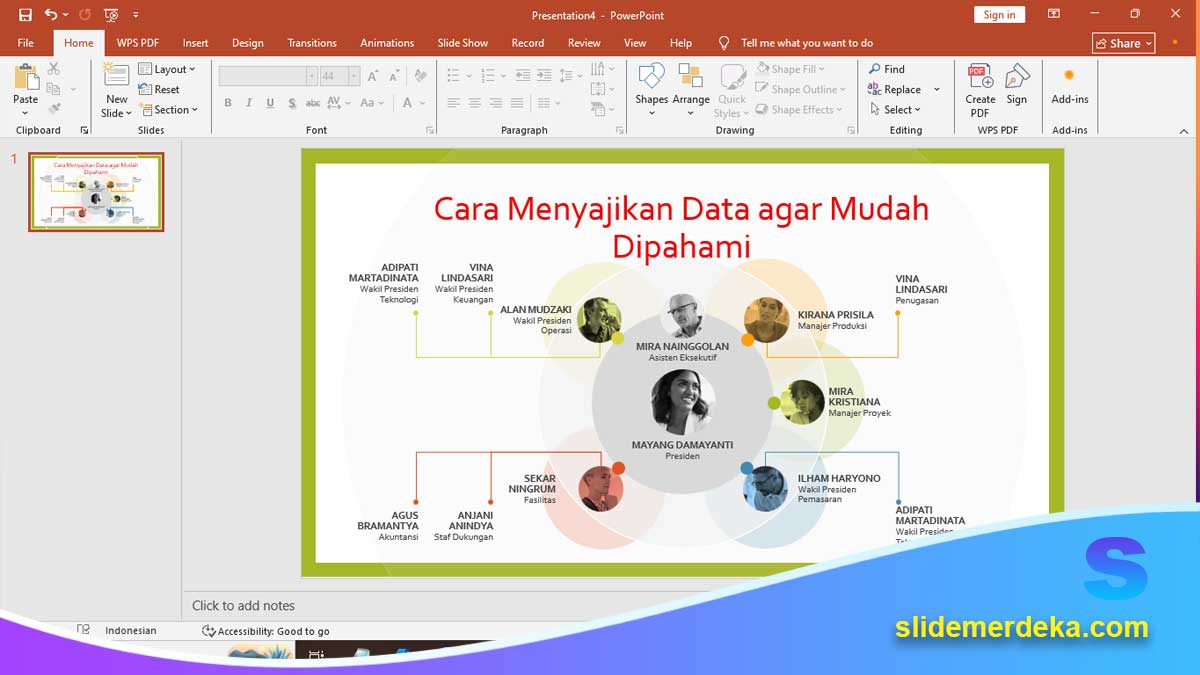This screenshot has width=1200, height=675.
Task: Open the Select dropdown in Editing
Action: click(895, 109)
